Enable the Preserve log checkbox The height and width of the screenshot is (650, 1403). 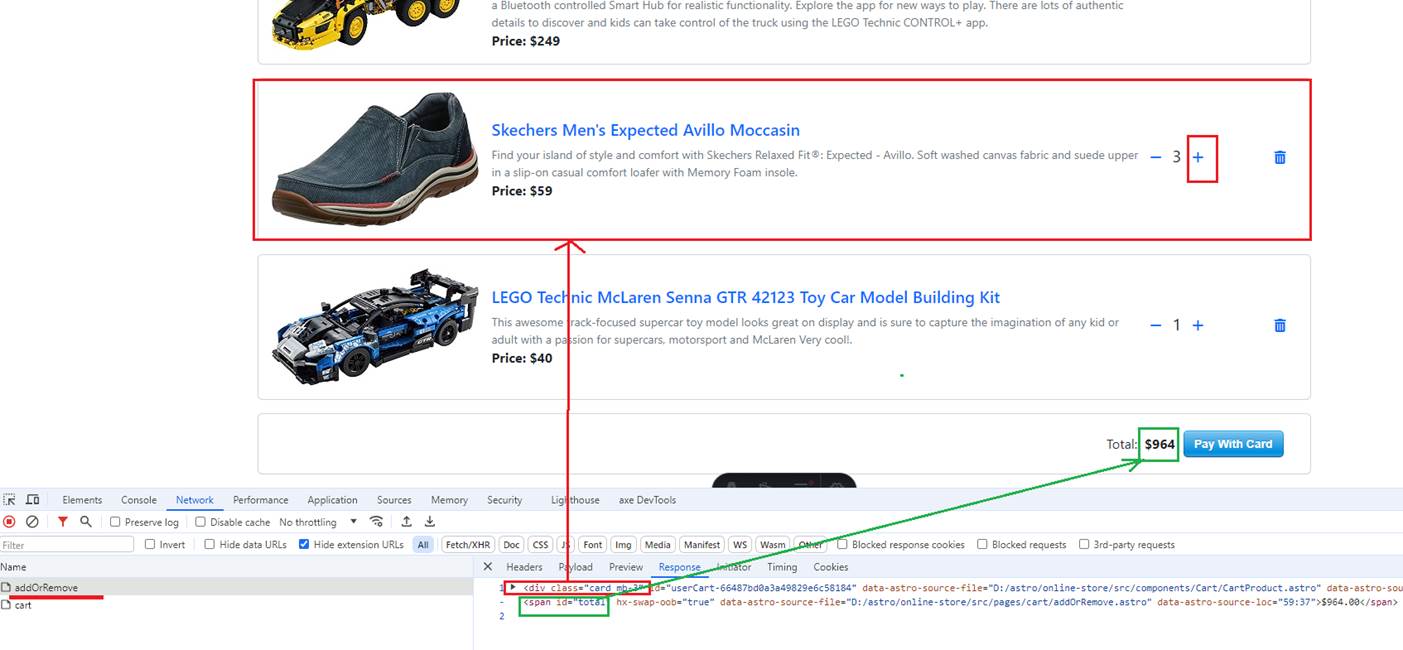pyautogui.click(x=115, y=522)
